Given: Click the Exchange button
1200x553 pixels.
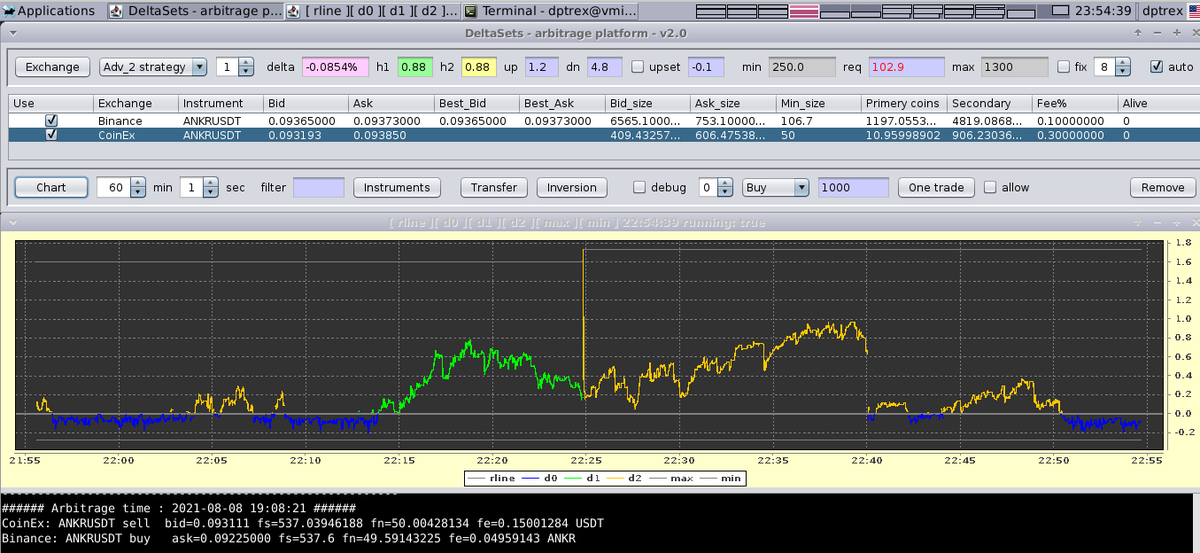Looking at the screenshot, I should [x=52, y=67].
